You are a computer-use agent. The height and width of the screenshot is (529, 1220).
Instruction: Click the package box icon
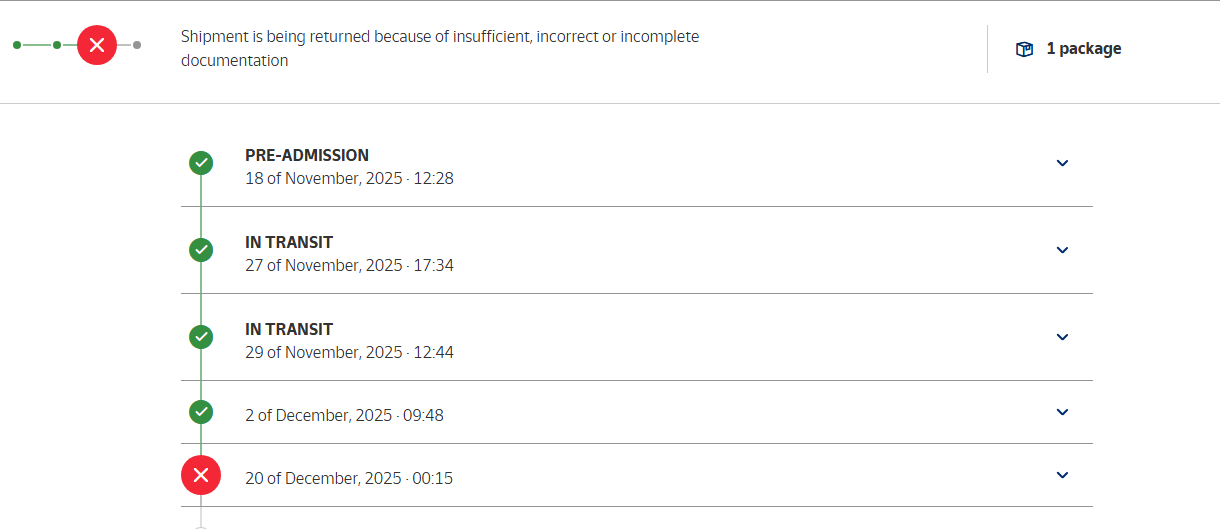click(1024, 49)
